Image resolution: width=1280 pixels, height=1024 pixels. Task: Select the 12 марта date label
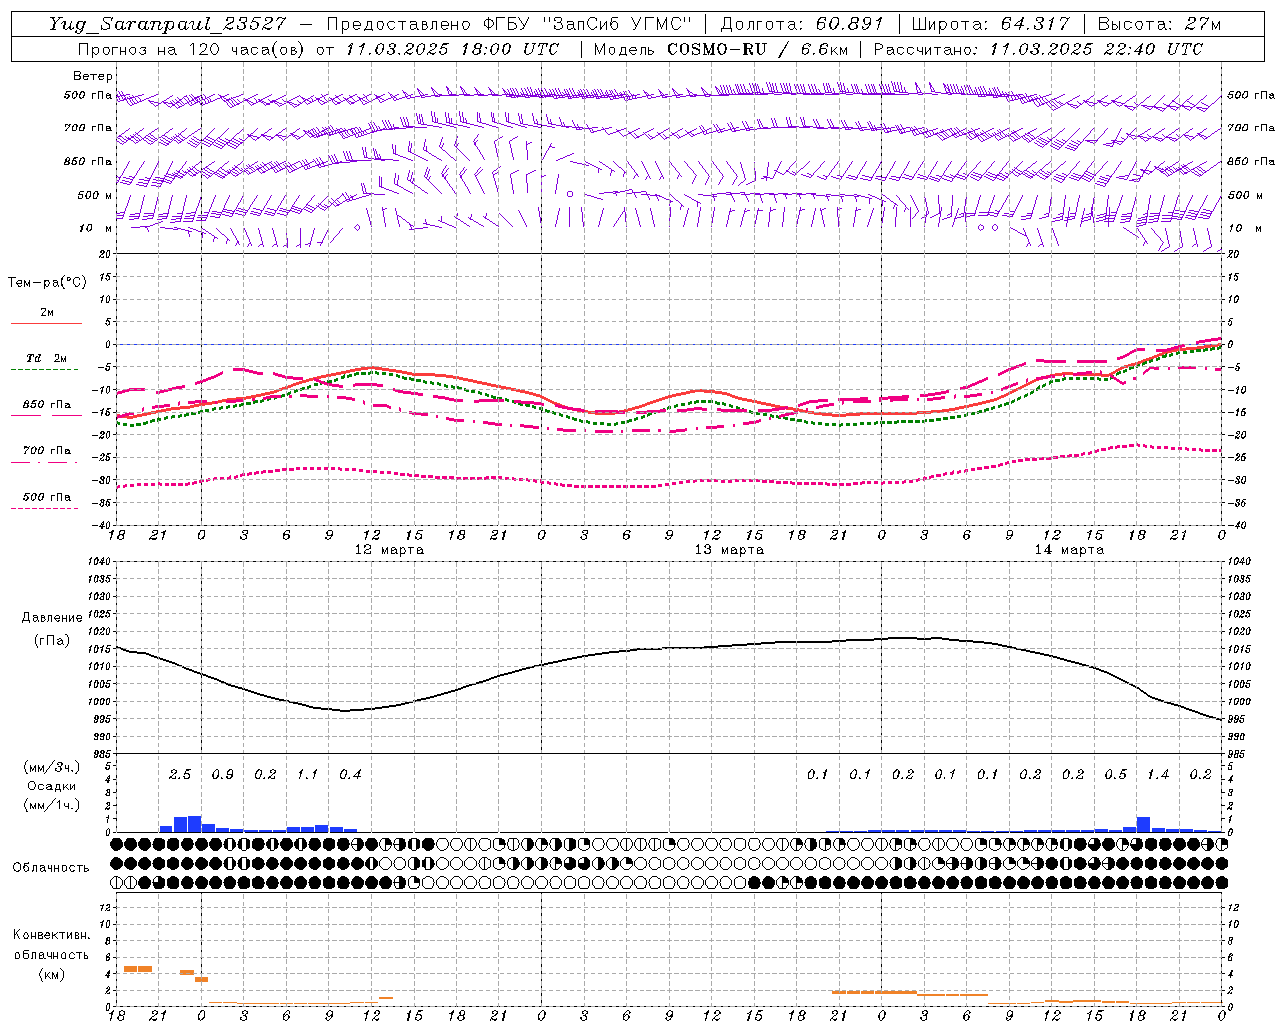coord(390,550)
